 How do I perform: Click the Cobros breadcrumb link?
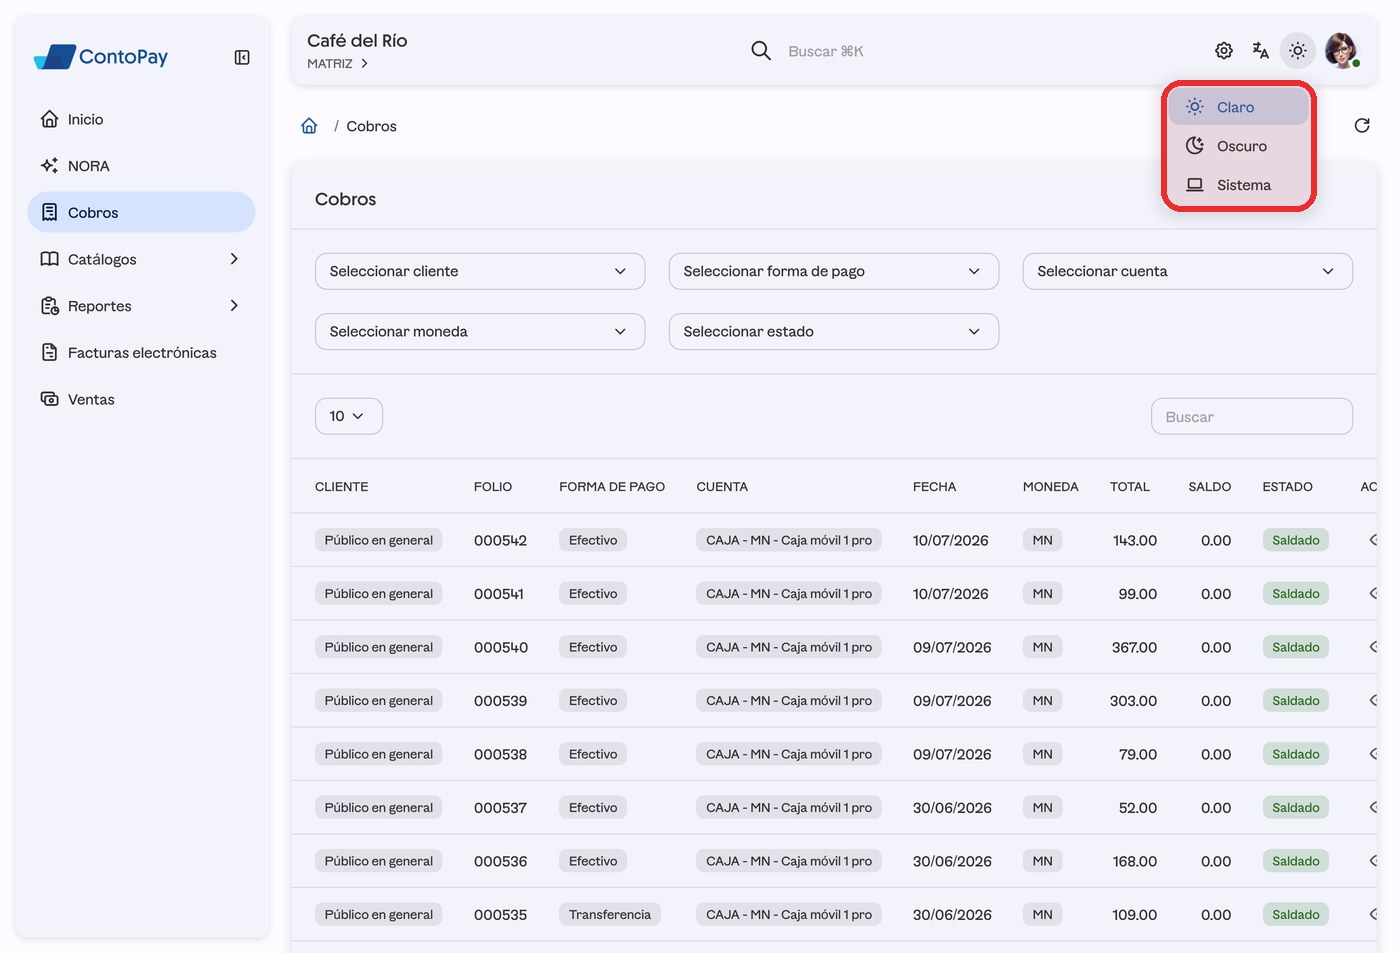click(371, 126)
